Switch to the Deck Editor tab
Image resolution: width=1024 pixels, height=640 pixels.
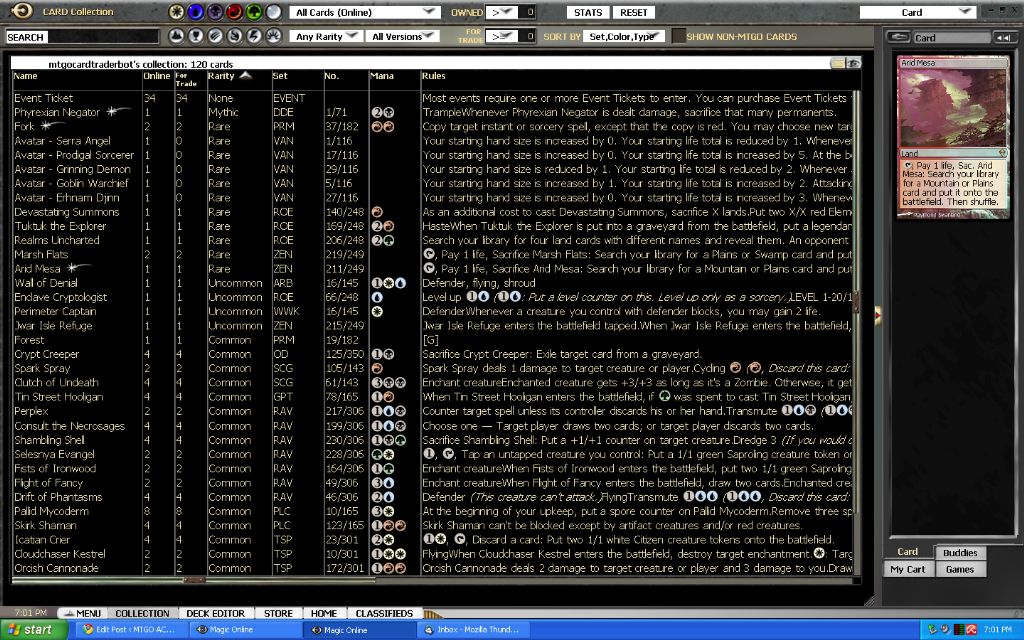click(x=214, y=613)
